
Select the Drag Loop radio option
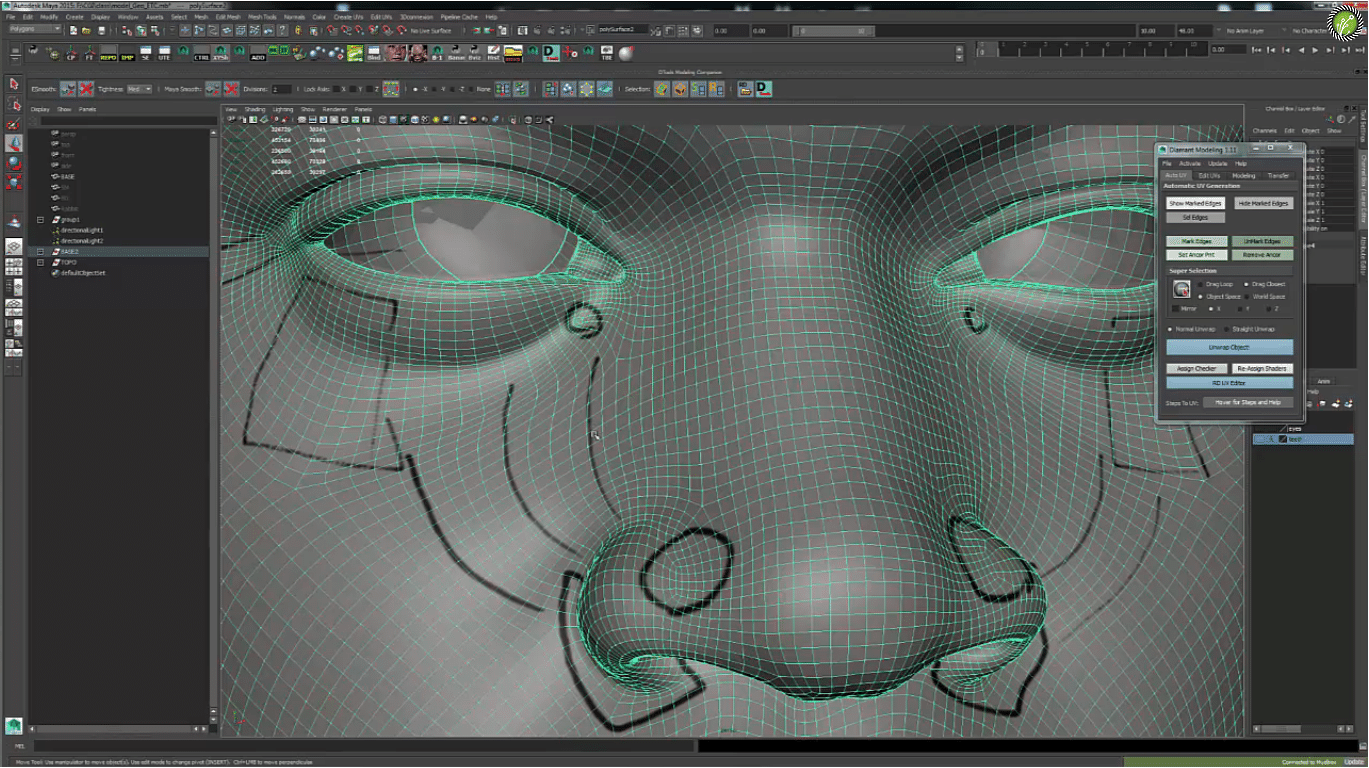[x=1202, y=284]
